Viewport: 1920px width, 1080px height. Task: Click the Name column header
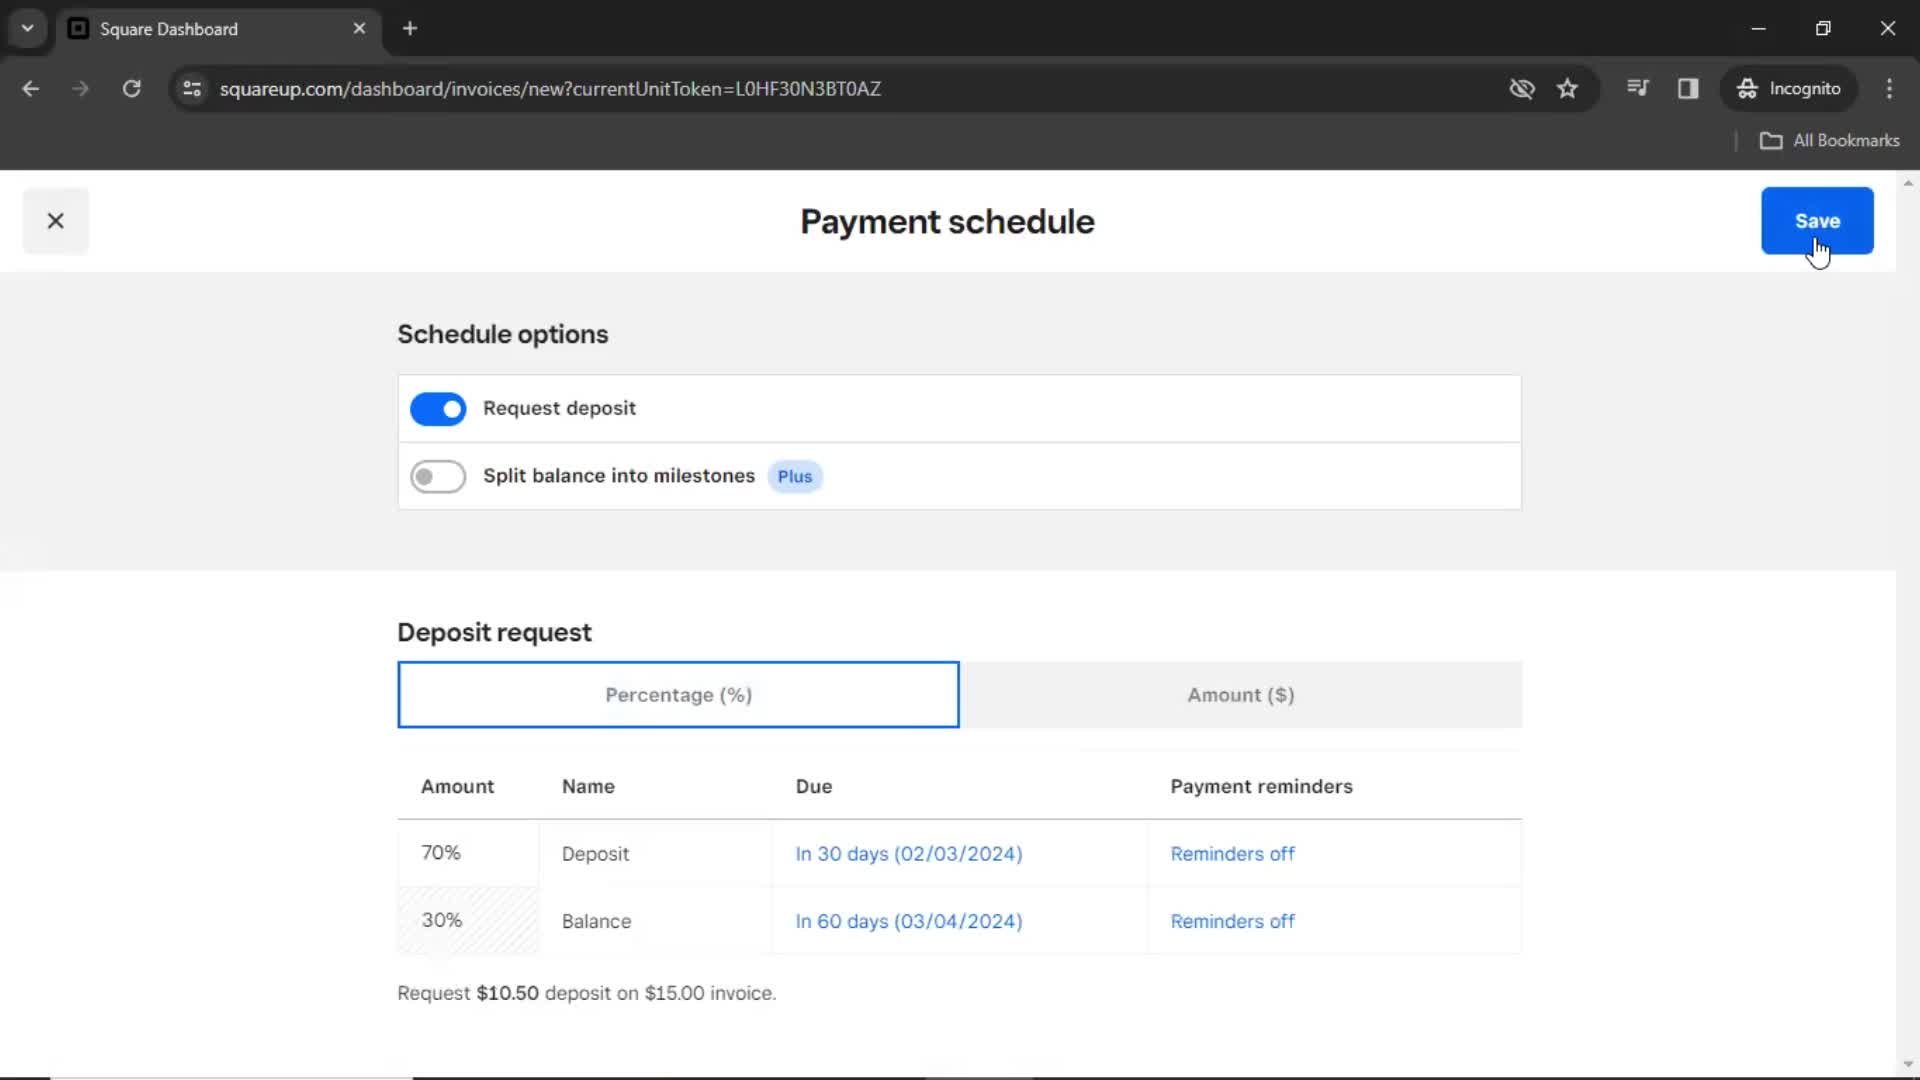588,787
